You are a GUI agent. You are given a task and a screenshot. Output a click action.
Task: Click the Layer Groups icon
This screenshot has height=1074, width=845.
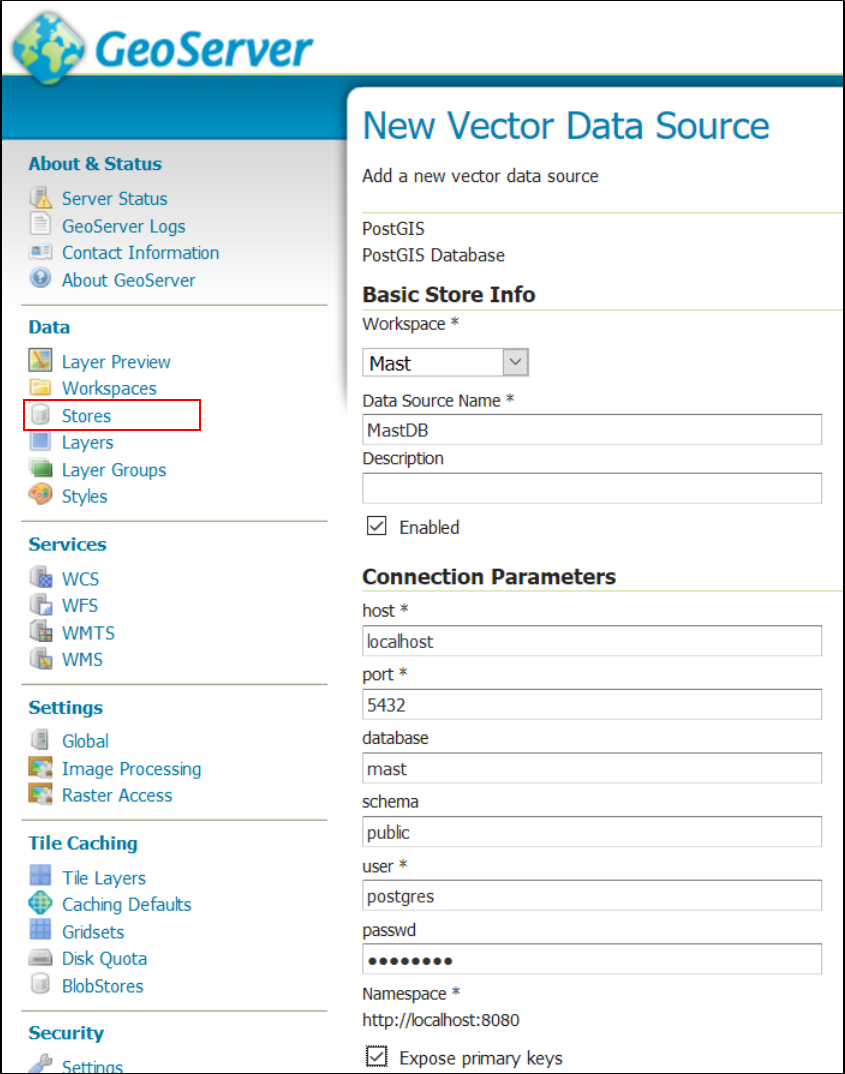pos(40,469)
